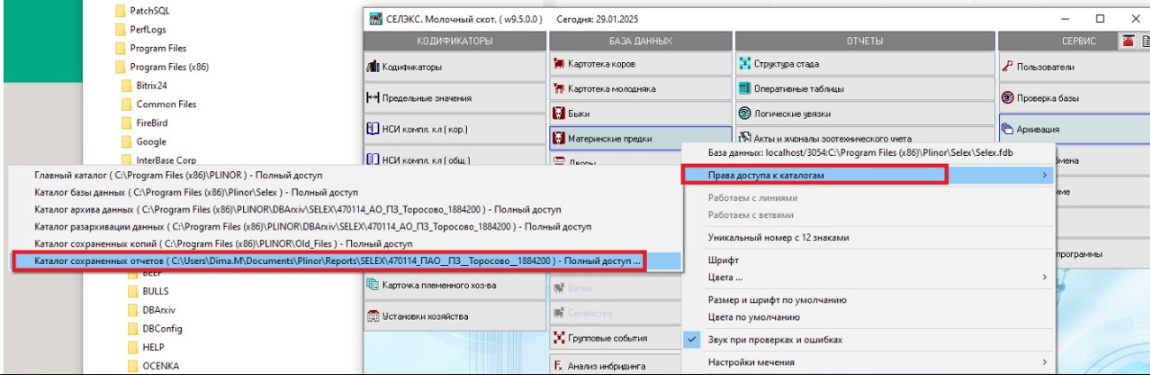Click the Архивация icon
Image resolution: width=1150 pixels, height=375 pixels.
click(x=1008, y=129)
